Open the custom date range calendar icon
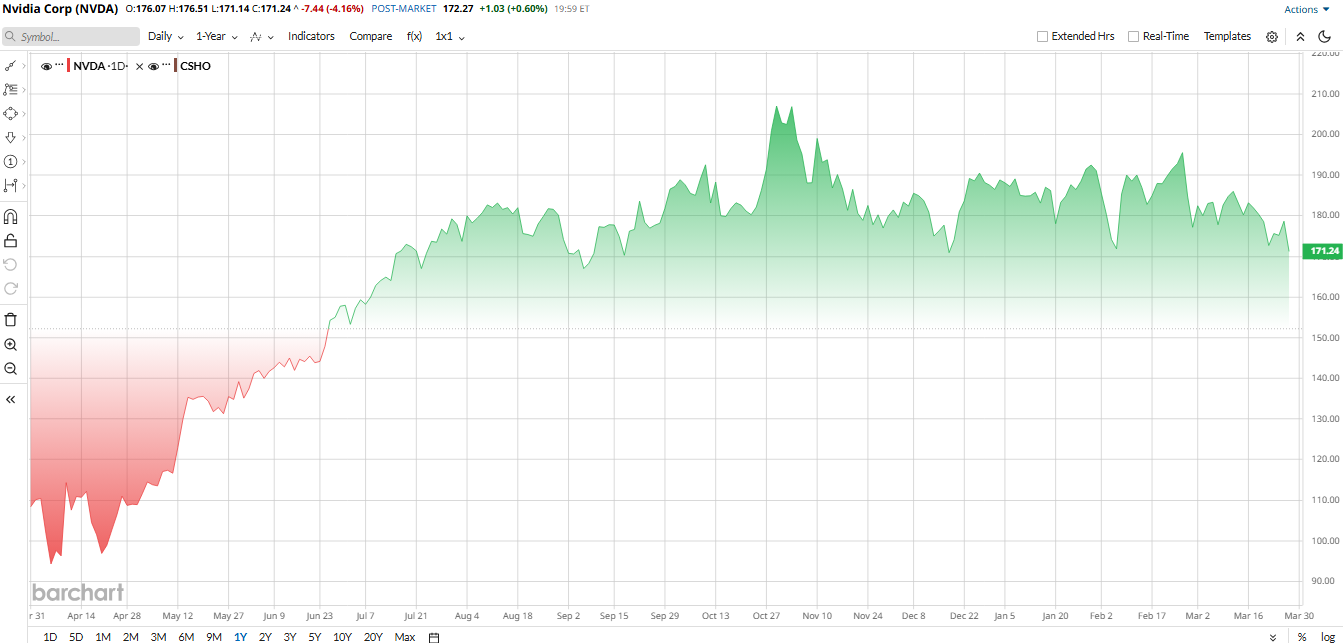 (x=433, y=637)
